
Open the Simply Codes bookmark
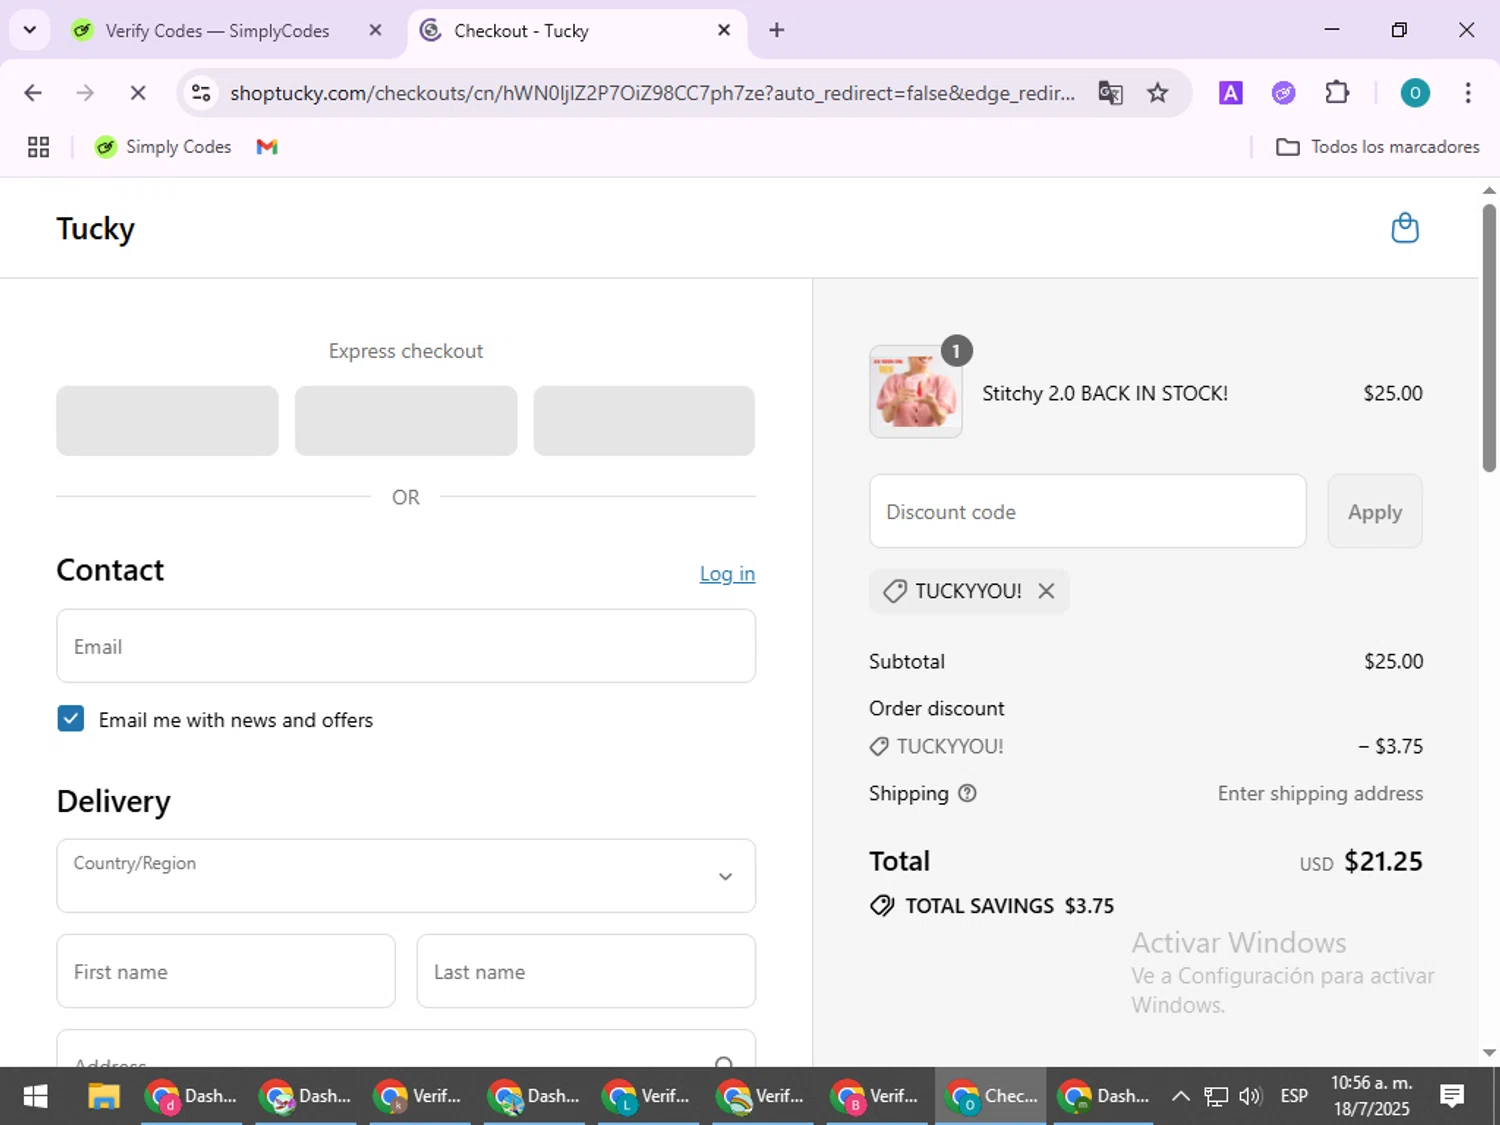[163, 147]
